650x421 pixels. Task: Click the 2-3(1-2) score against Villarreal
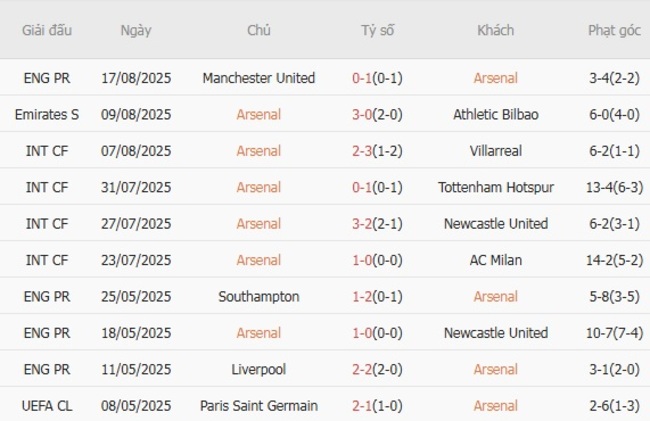[377, 151]
